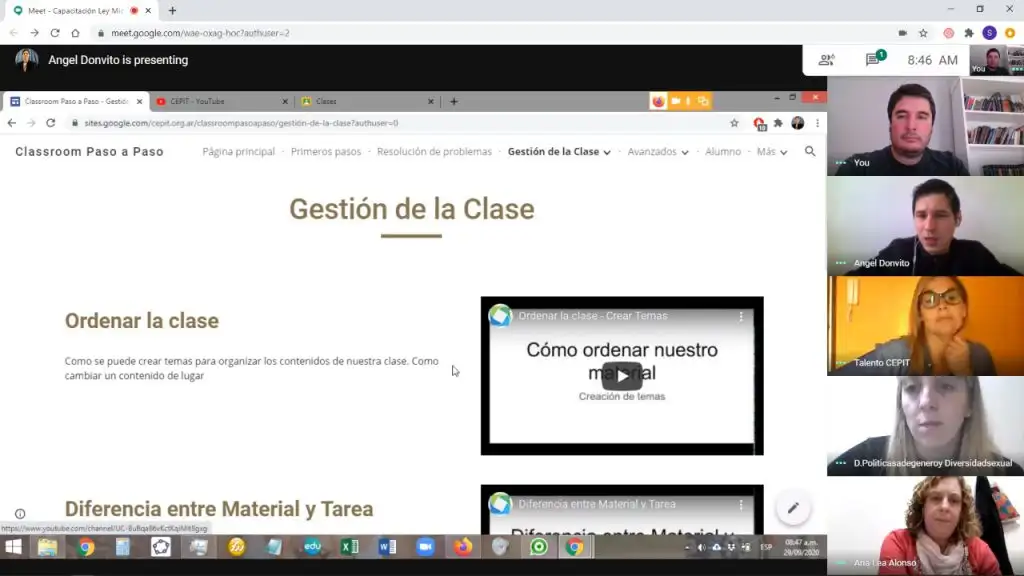Select D.Politicasdegeneroy Diversidadsexual video tile

(x=925, y=426)
